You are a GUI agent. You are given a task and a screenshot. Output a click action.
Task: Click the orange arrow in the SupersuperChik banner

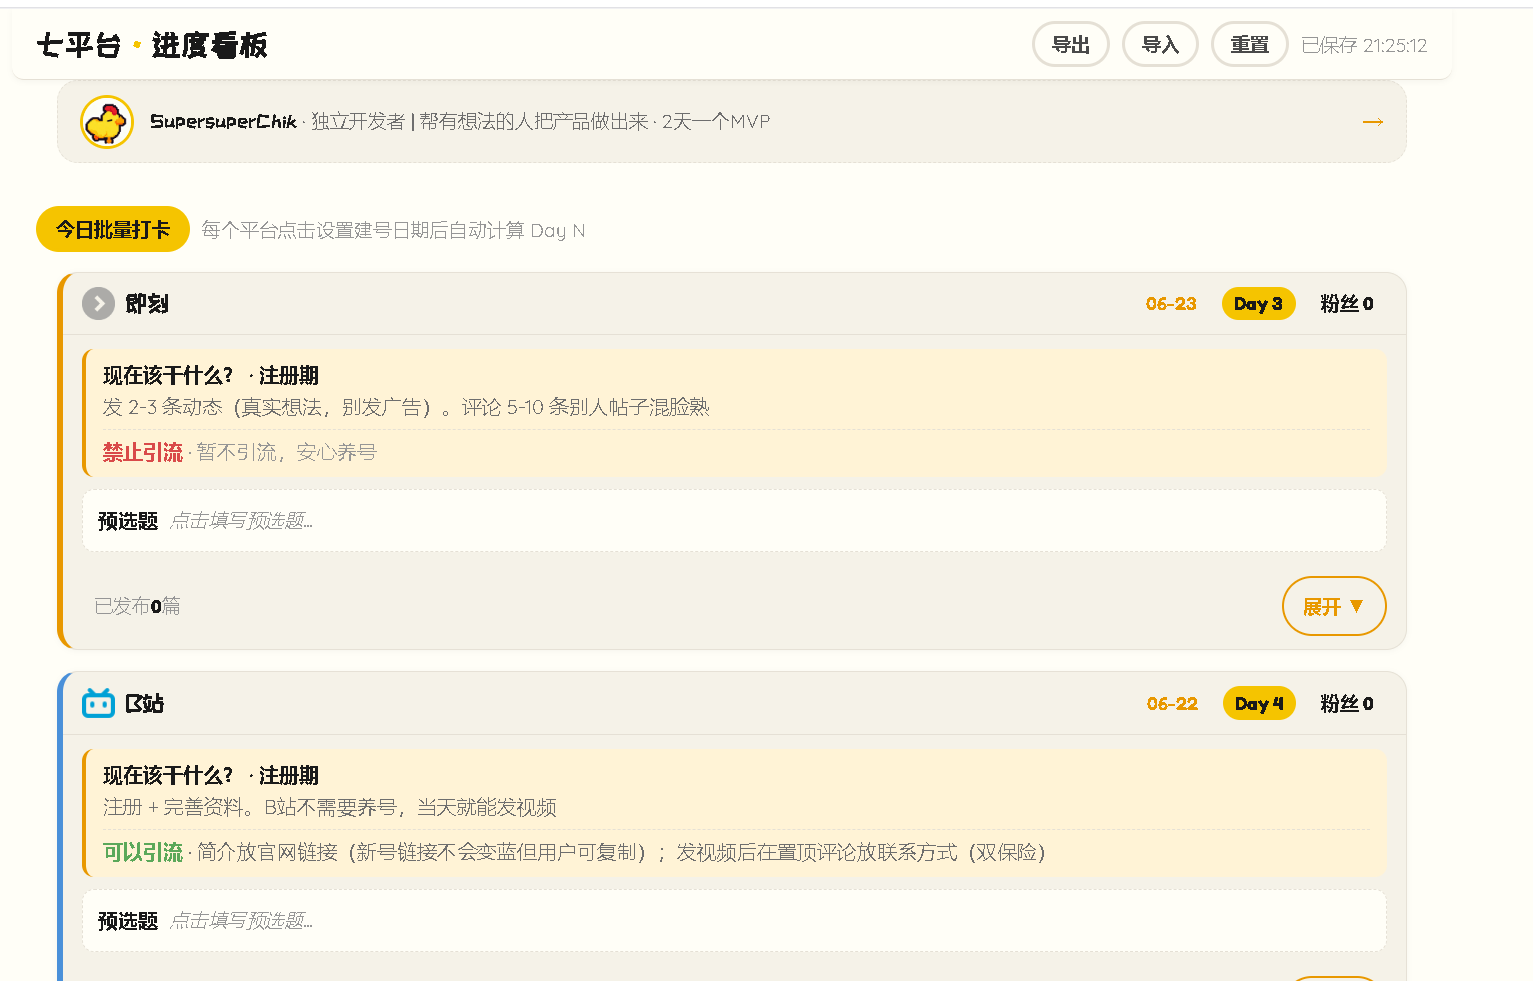(1373, 122)
